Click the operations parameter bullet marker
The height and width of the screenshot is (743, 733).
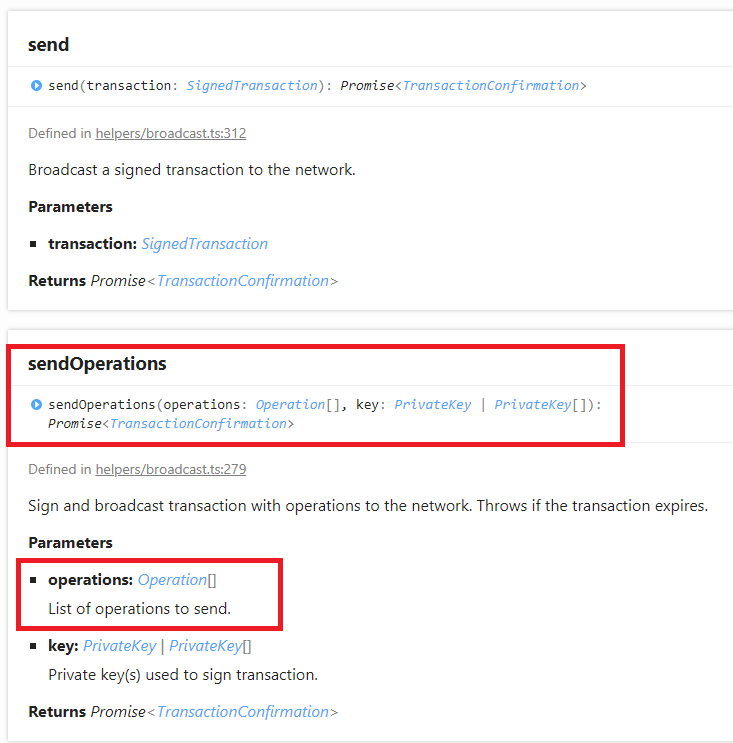[x=33, y=580]
